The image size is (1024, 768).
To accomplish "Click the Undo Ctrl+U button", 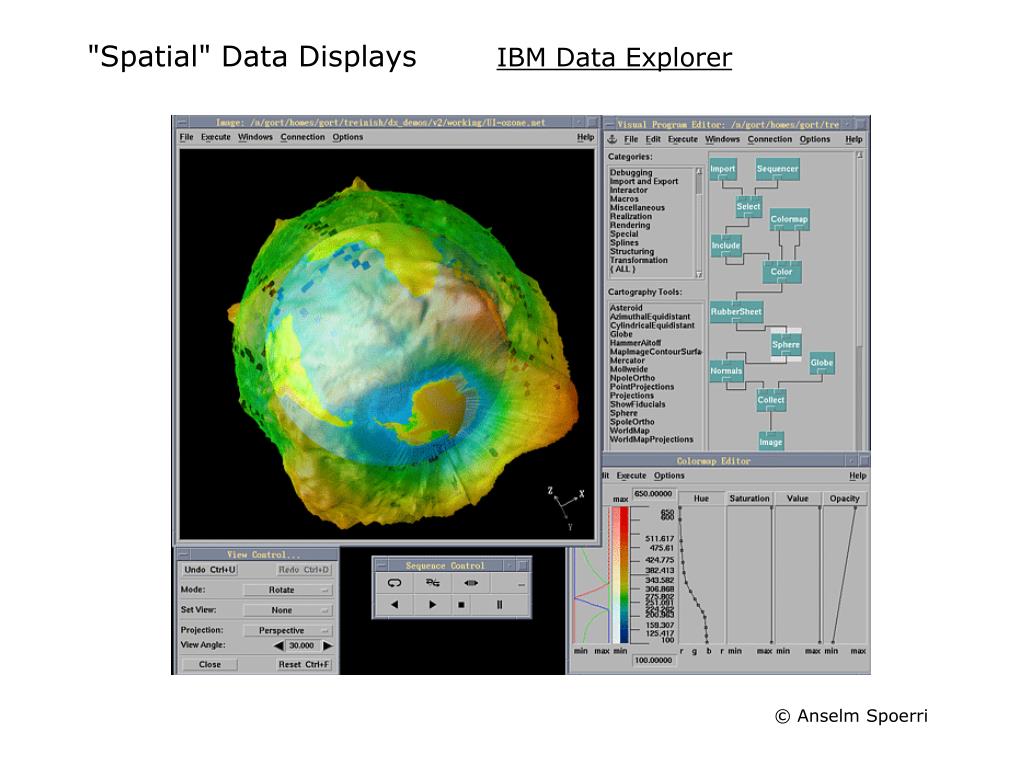I will coord(210,569).
